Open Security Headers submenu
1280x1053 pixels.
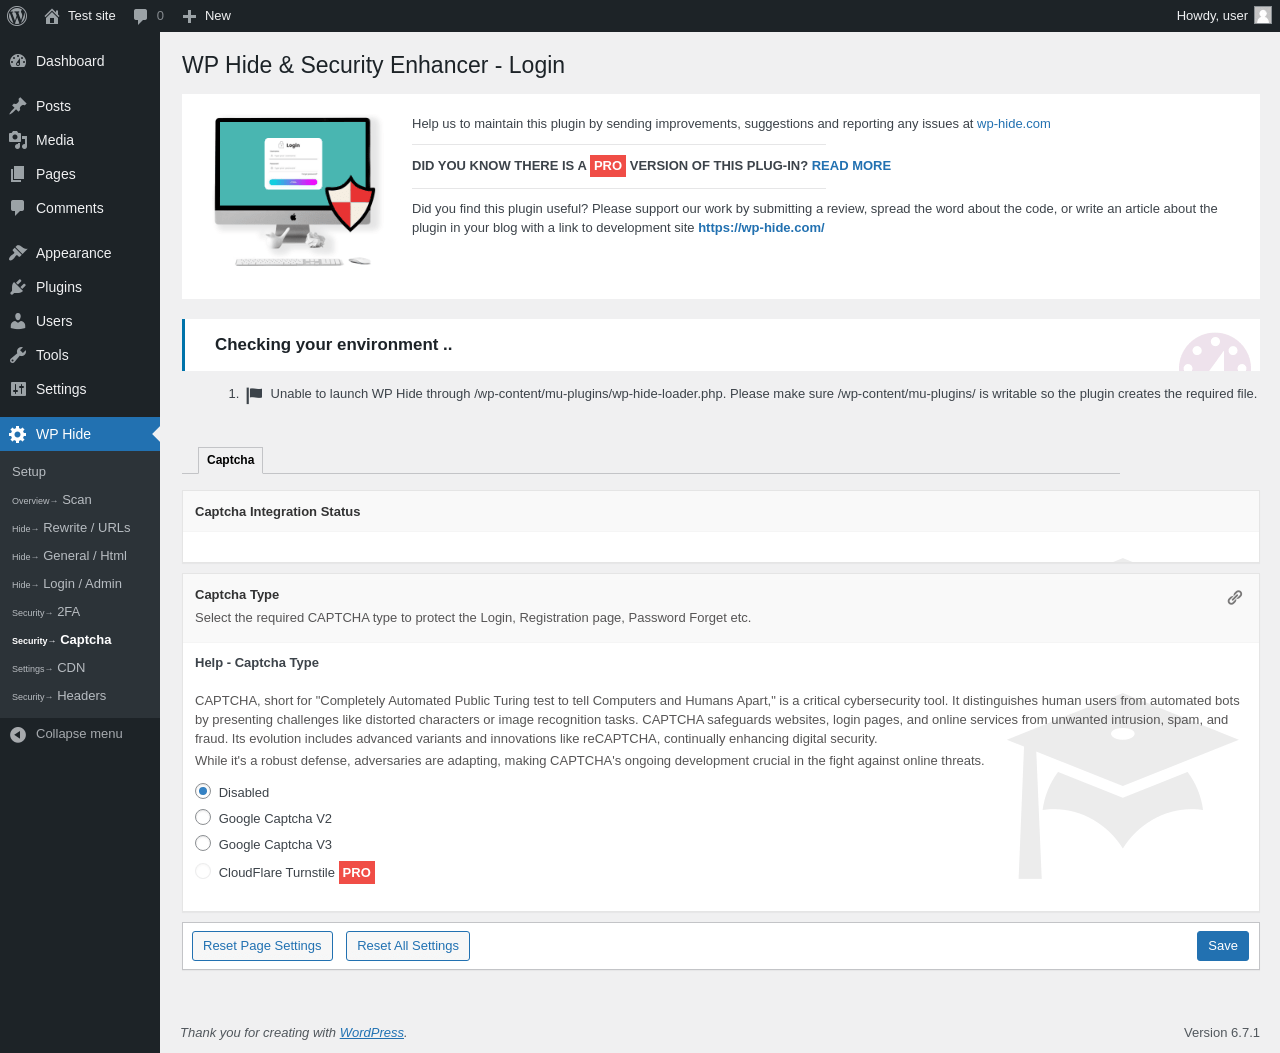(59, 696)
